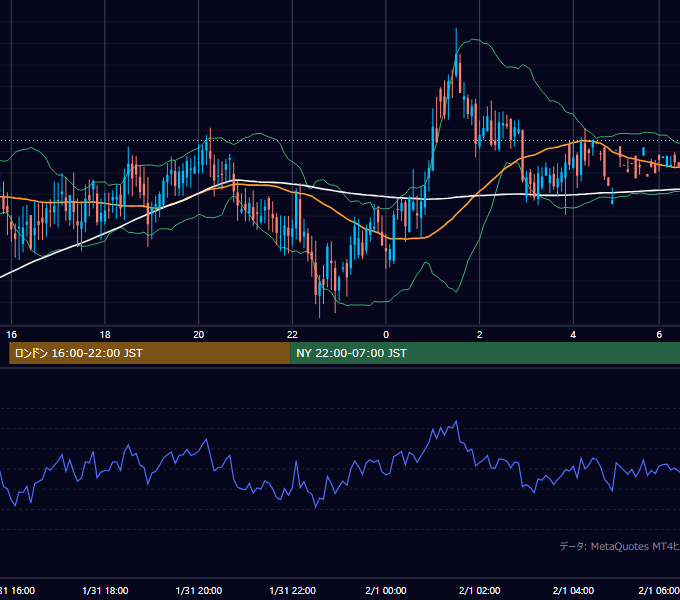Click the MetaQuotes MT4 data source text
The height and width of the screenshot is (600, 680).
[x=619, y=546]
